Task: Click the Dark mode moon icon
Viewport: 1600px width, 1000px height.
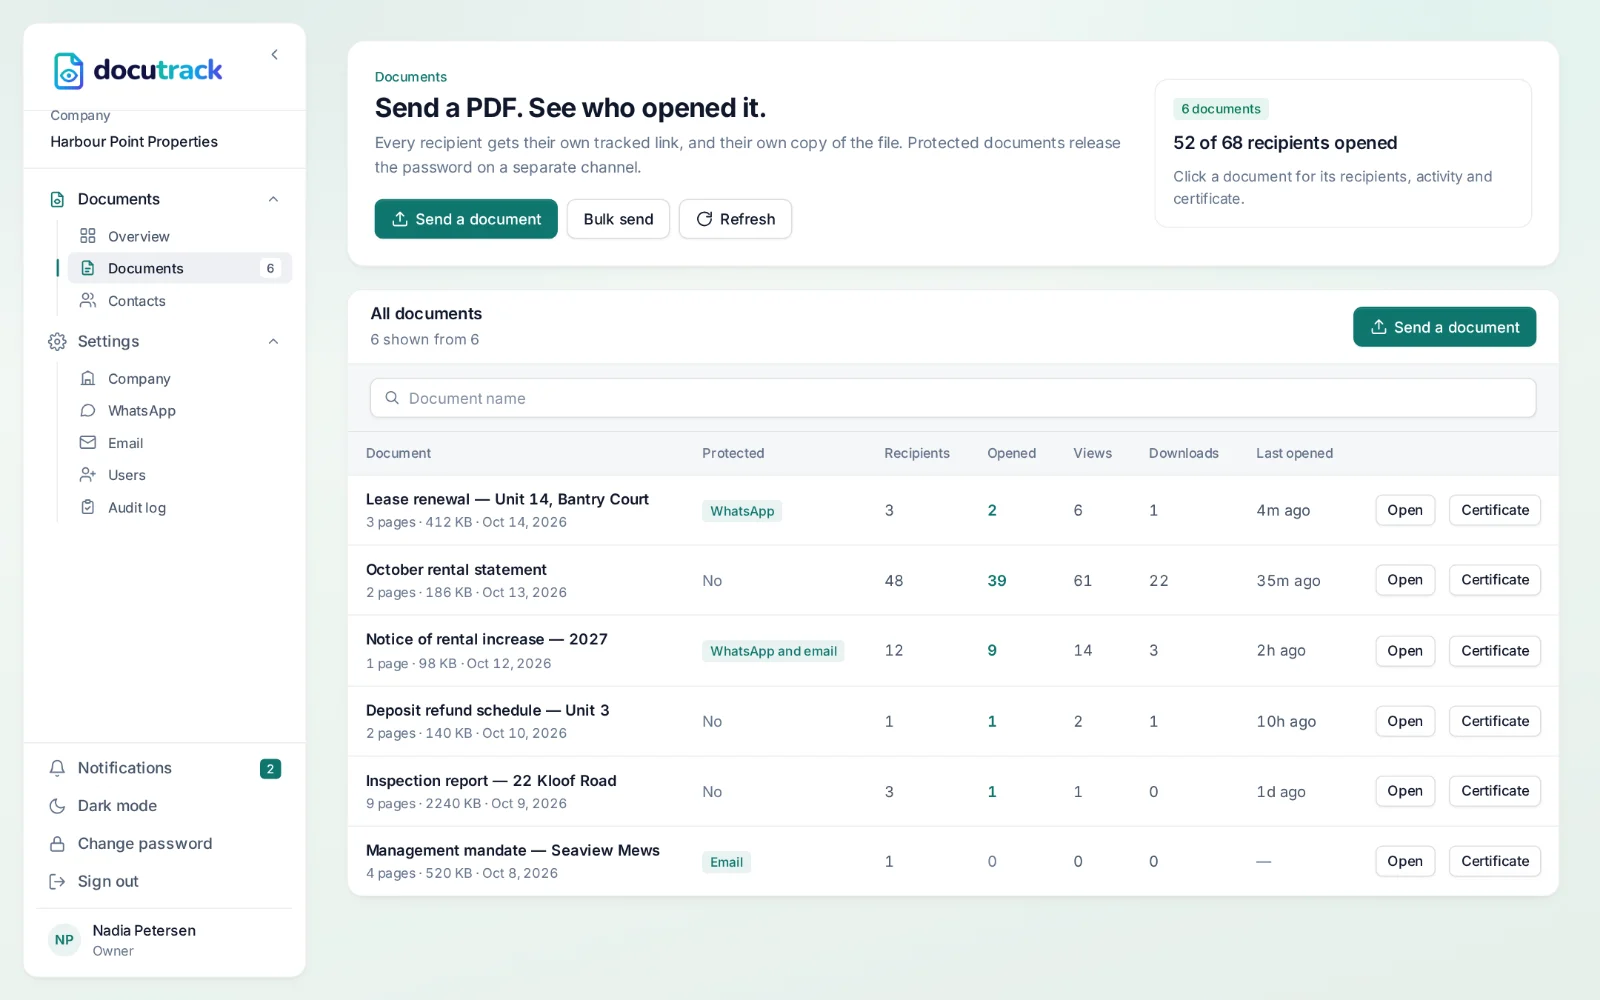Action: (57, 806)
